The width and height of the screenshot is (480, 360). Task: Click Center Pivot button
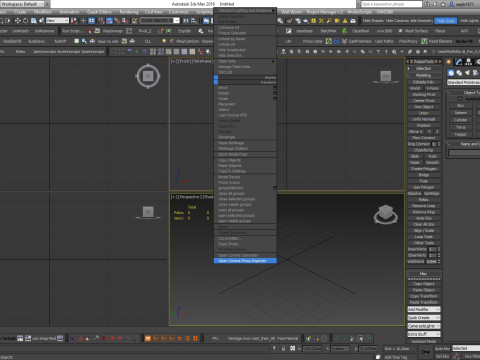pyautogui.click(x=424, y=101)
